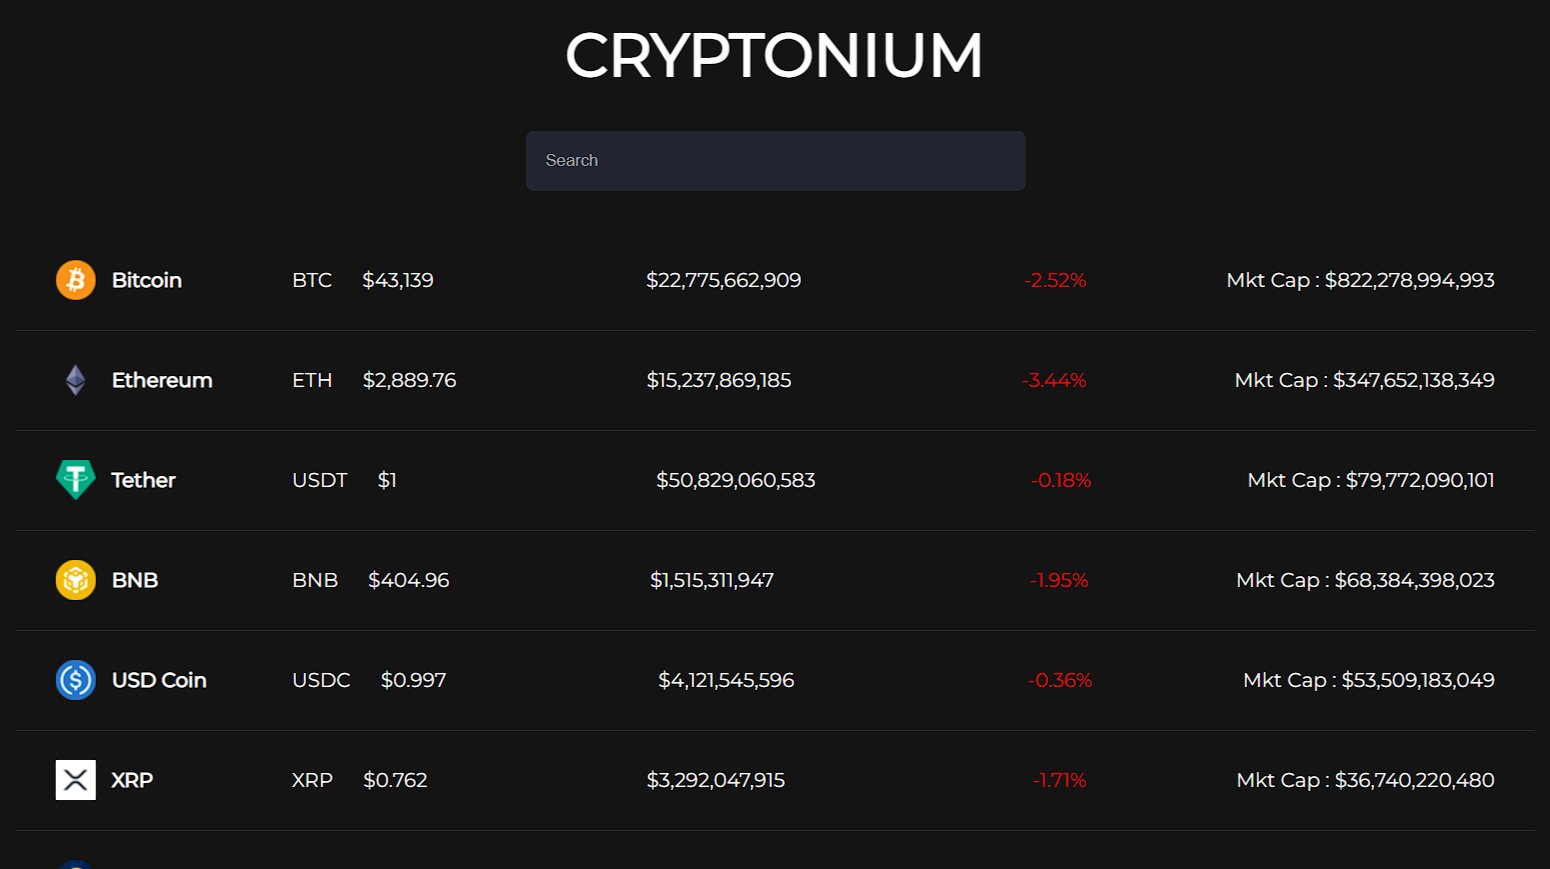Click XRP's -1.71% change value
Viewport: 1550px width, 869px height.
click(1059, 781)
